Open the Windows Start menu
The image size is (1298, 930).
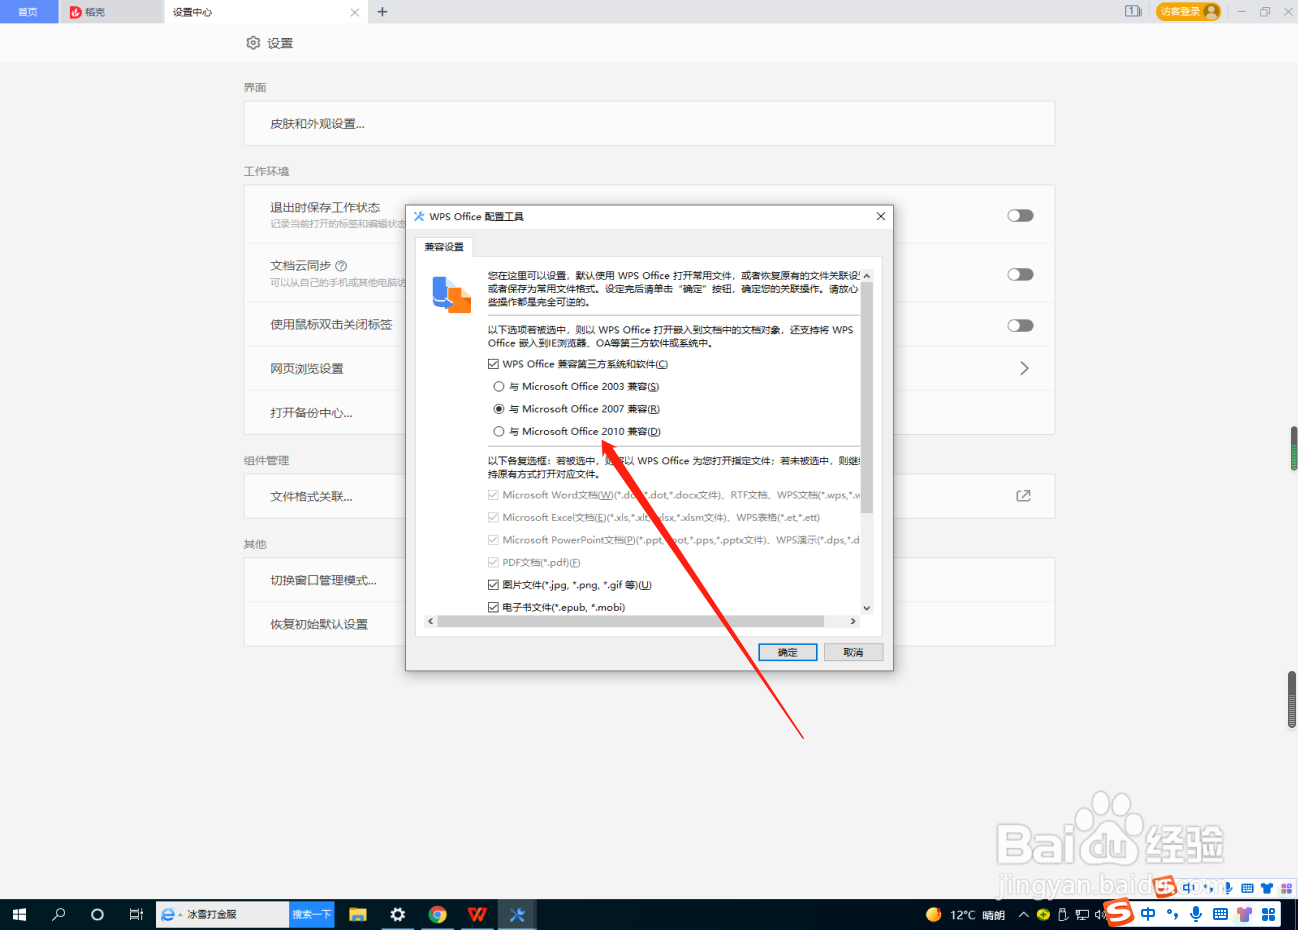tap(19, 914)
